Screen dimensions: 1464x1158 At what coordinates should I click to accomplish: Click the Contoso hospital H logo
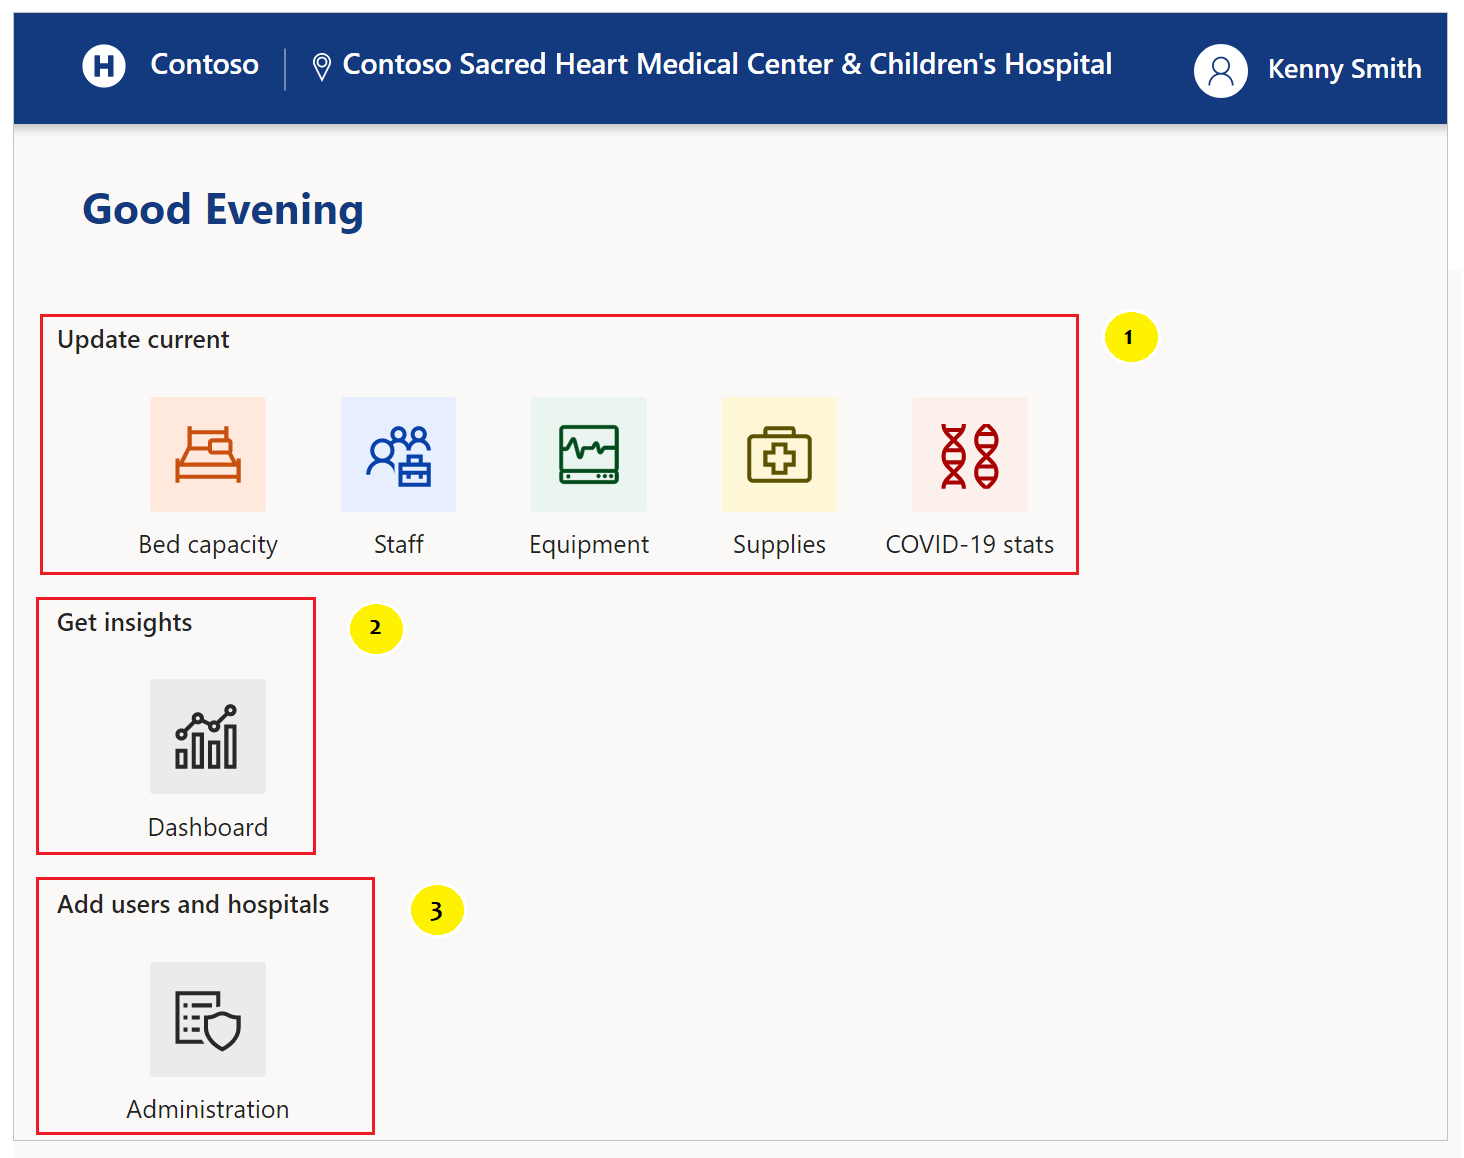tap(104, 66)
